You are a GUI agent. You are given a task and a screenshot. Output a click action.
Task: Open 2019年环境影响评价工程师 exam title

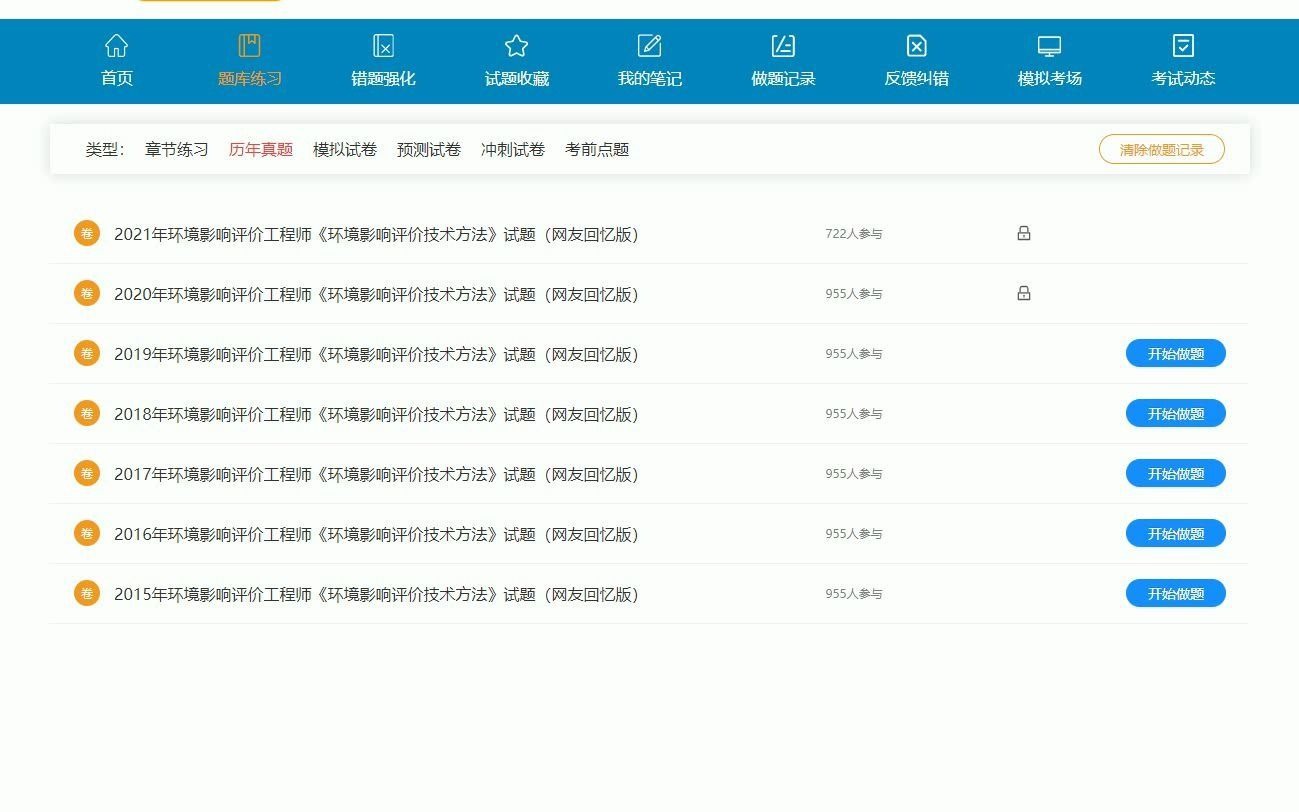376,354
